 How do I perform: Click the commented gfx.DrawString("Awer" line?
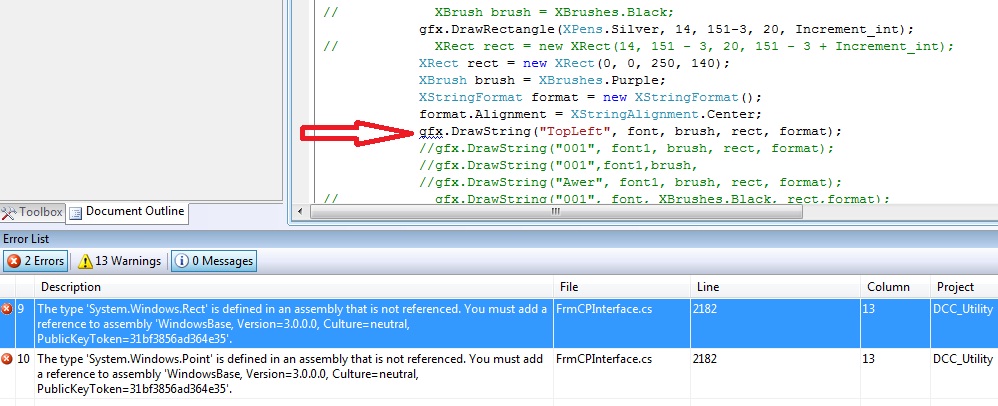click(x=630, y=183)
